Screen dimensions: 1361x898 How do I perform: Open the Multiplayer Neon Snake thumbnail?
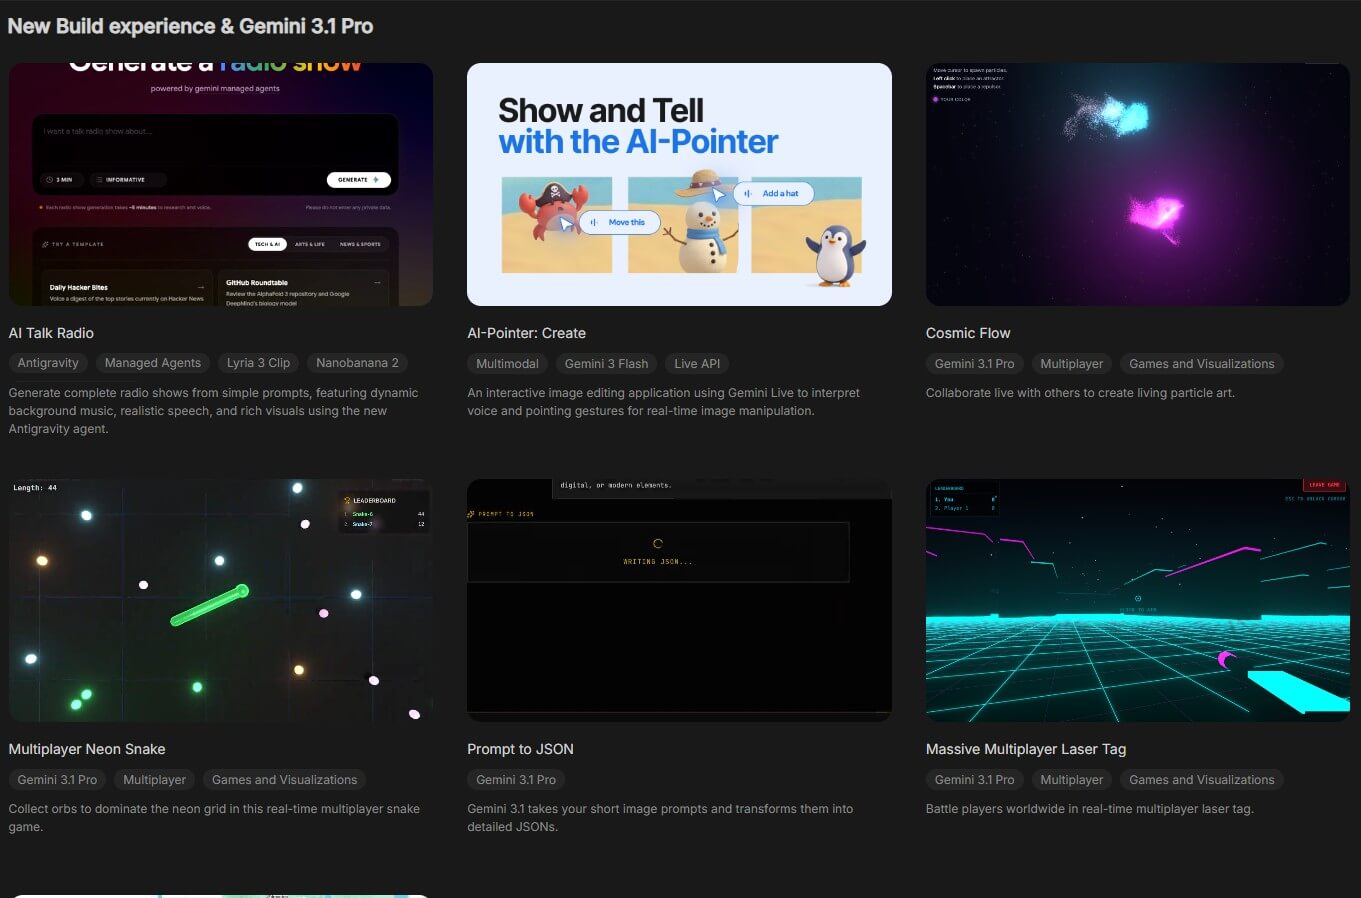click(x=221, y=600)
